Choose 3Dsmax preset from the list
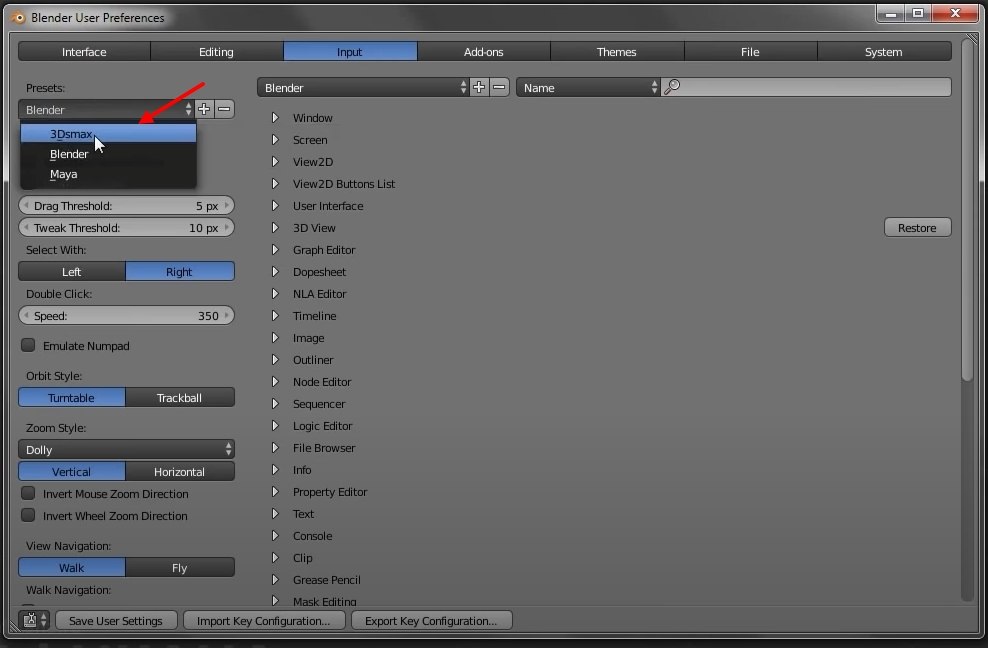Screen dimensions: 988x648 [x=108, y=134]
